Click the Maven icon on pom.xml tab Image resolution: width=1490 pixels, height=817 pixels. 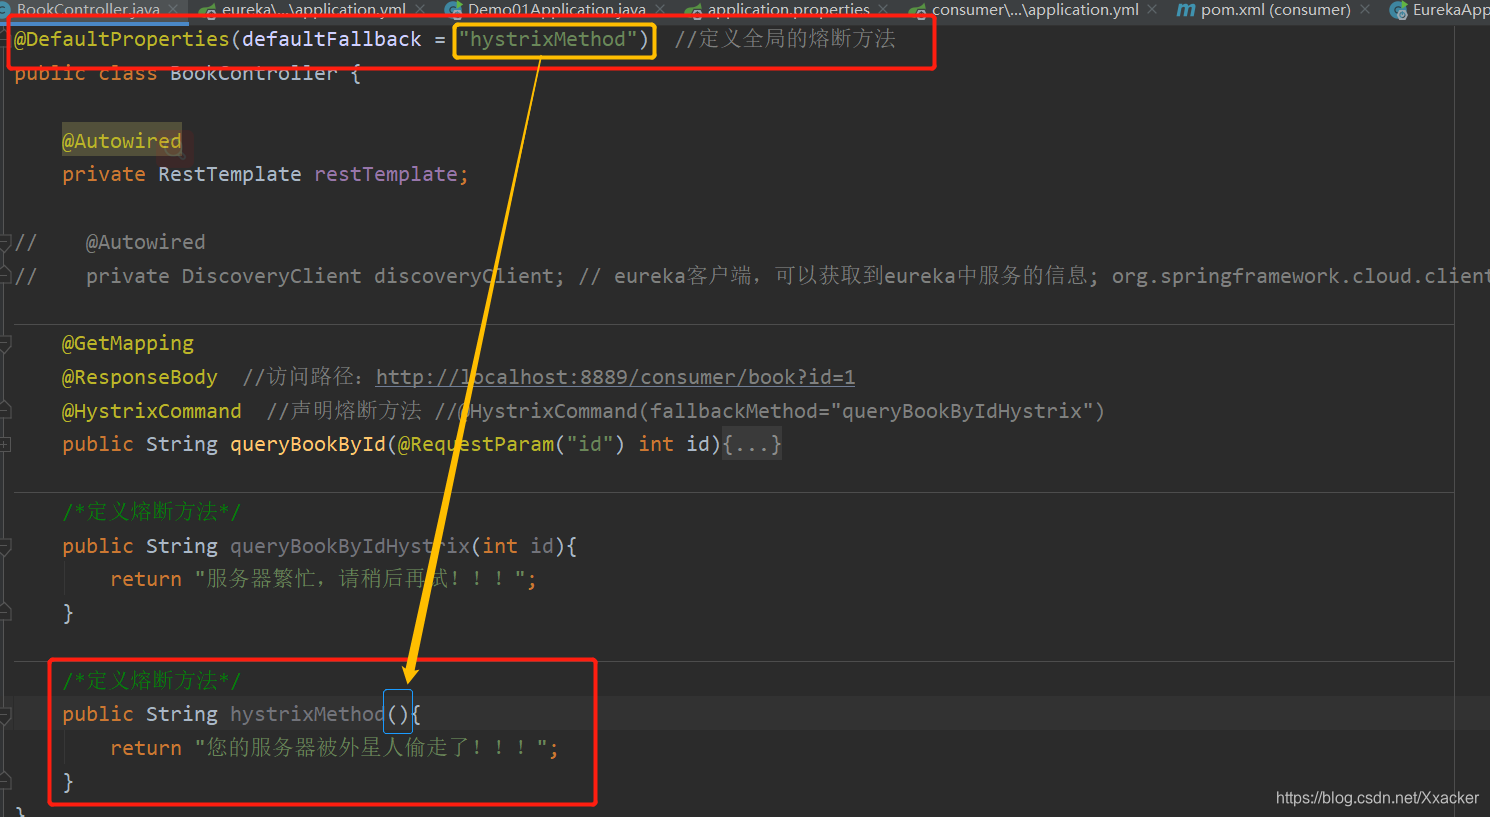pyautogui.click(x=1186, y=9)
